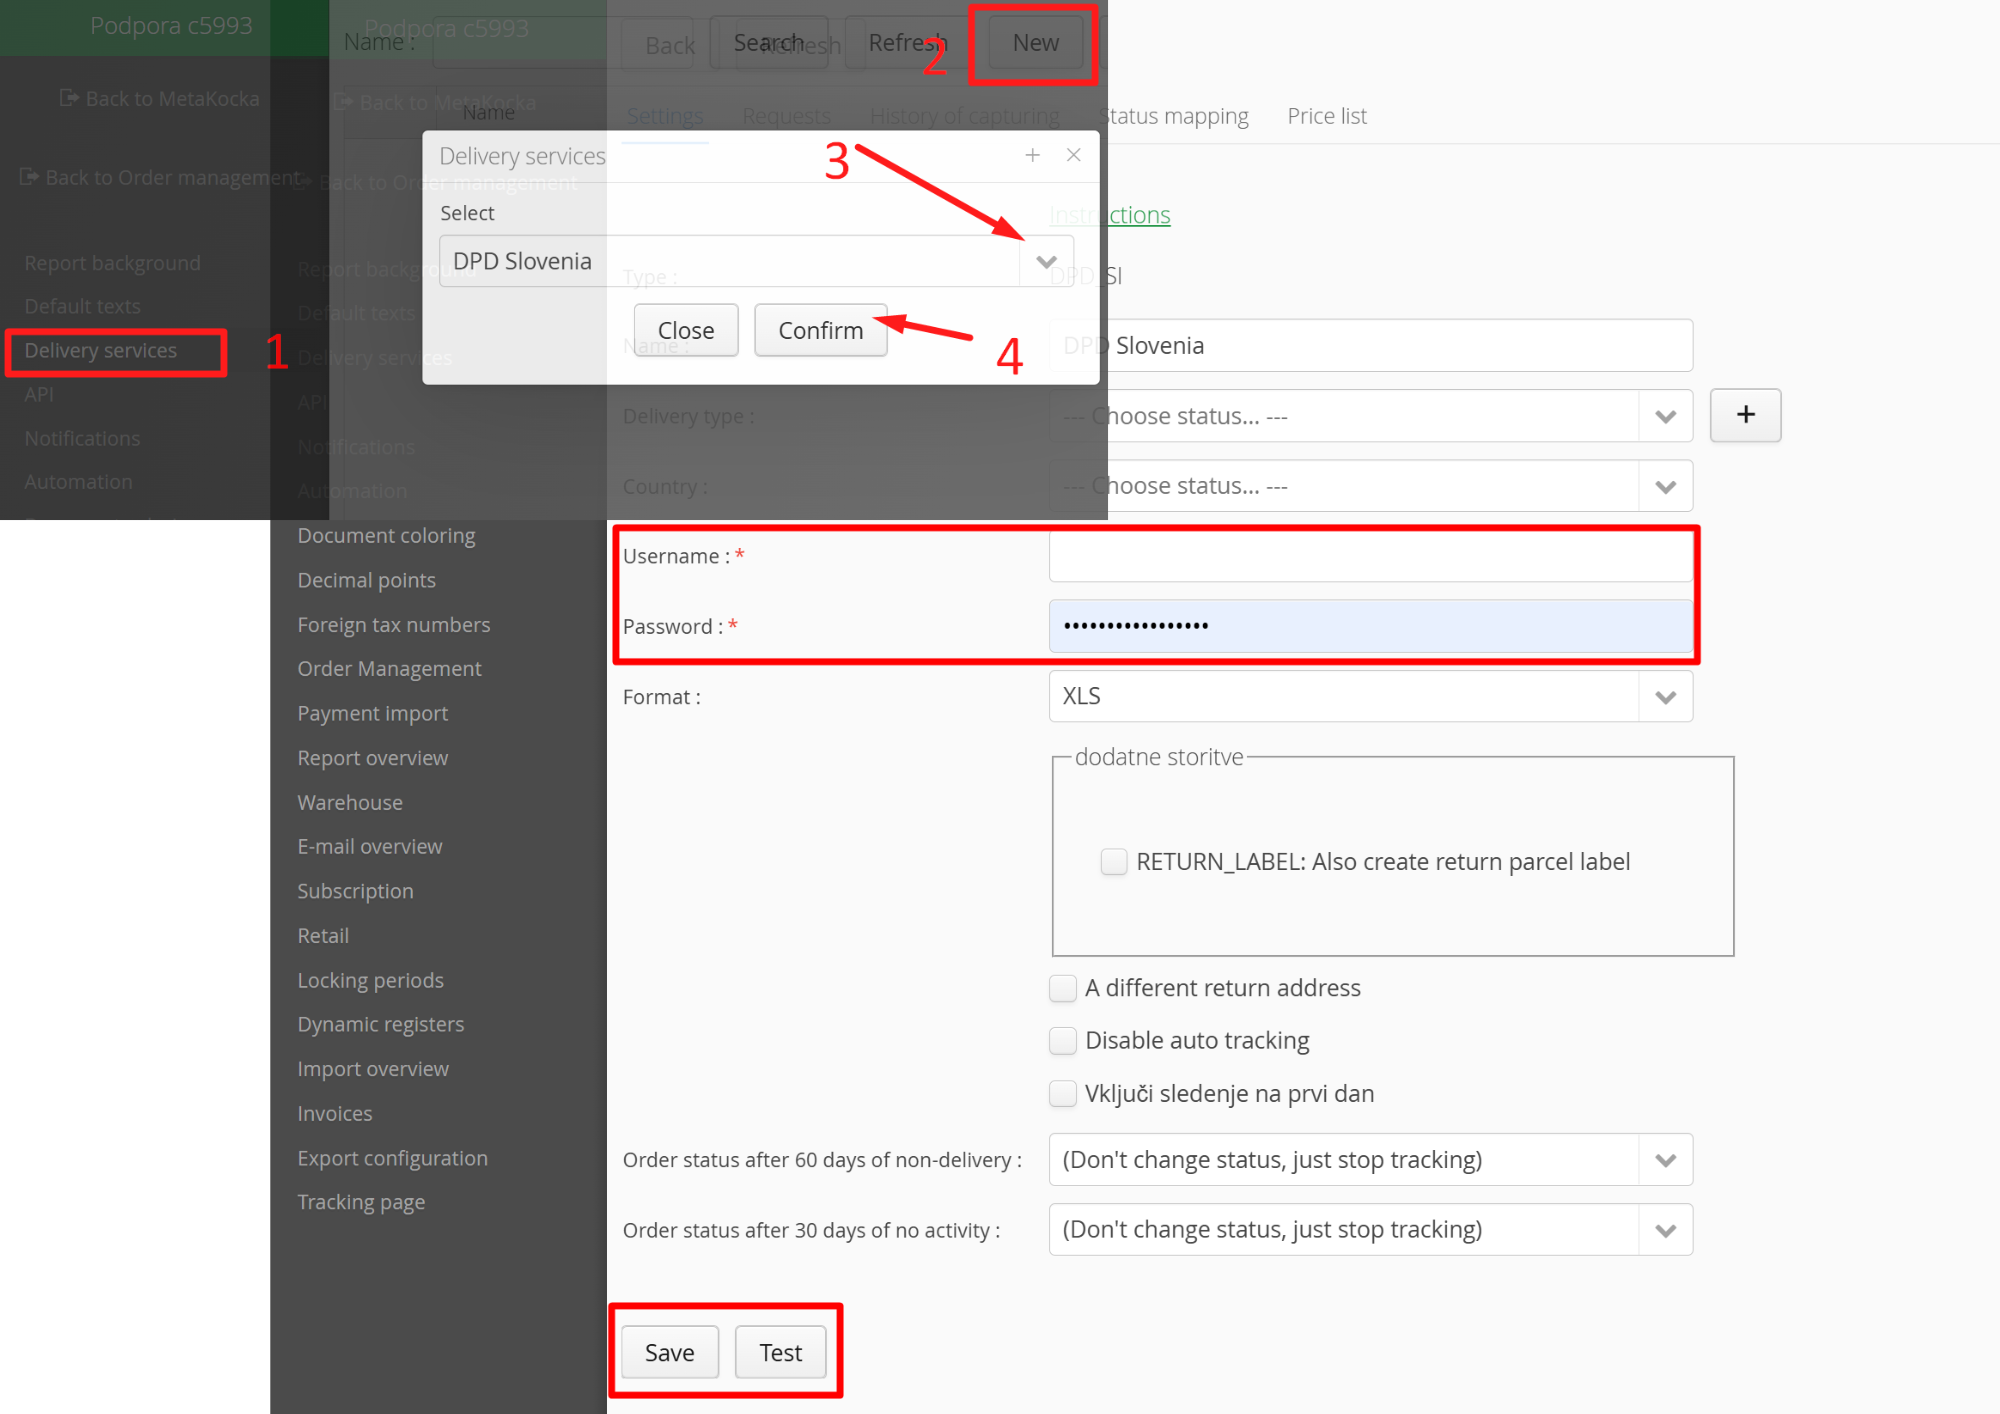Select Delivery services in sidebar menu

coord(101,351)
